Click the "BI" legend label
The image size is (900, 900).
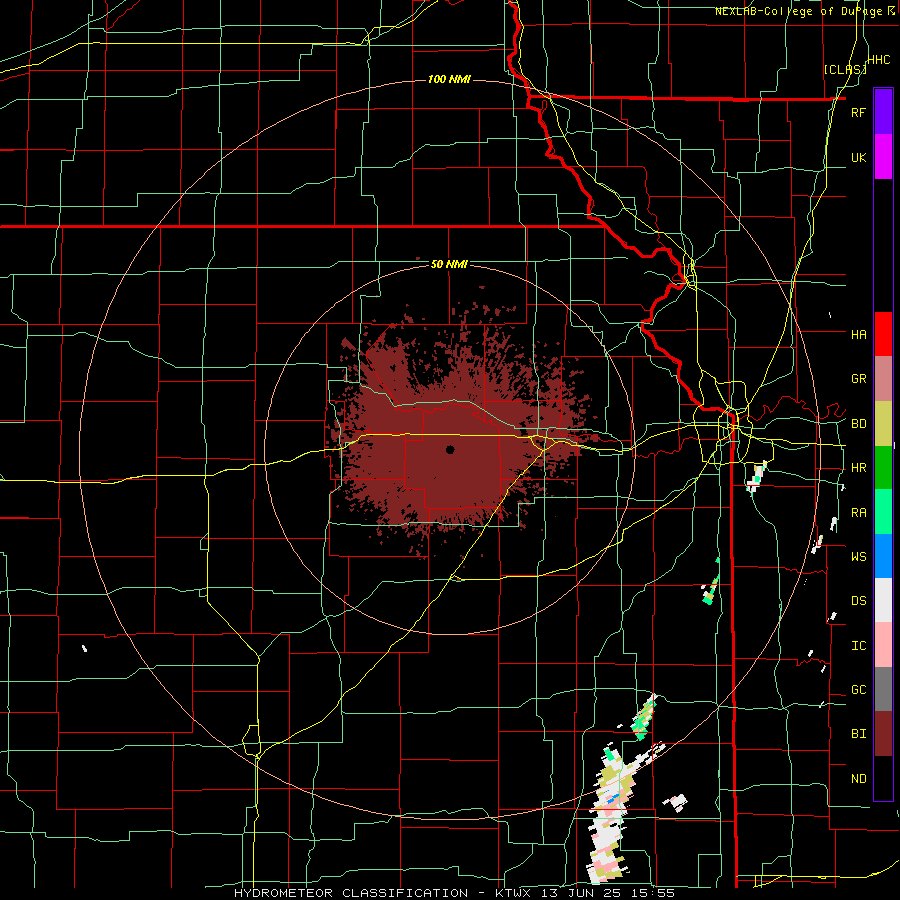coord(858,734)
